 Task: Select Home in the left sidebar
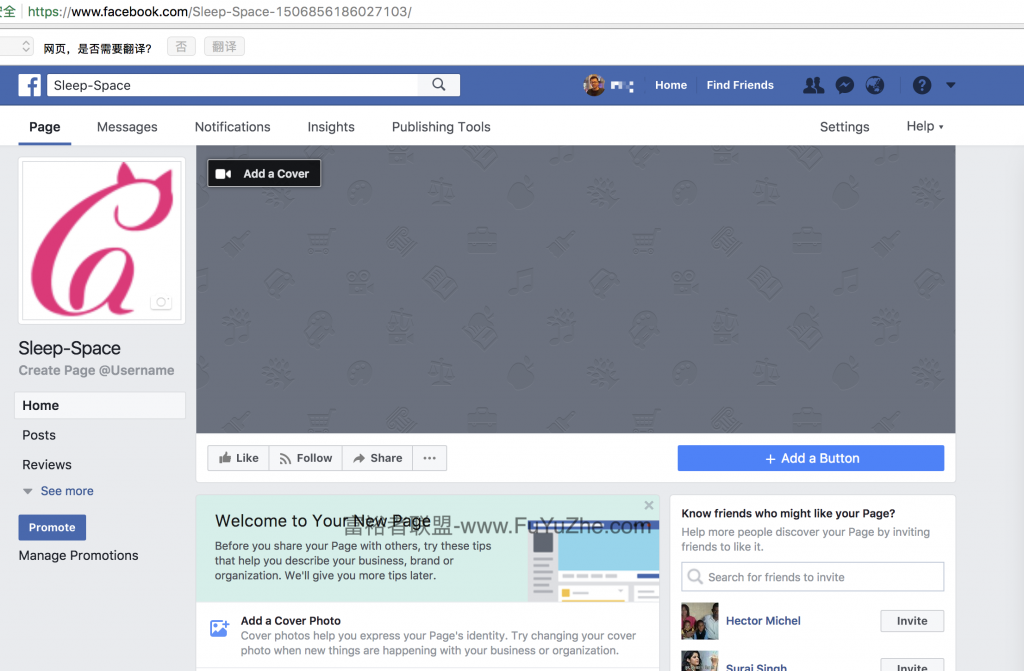click(x=100, y=405)
